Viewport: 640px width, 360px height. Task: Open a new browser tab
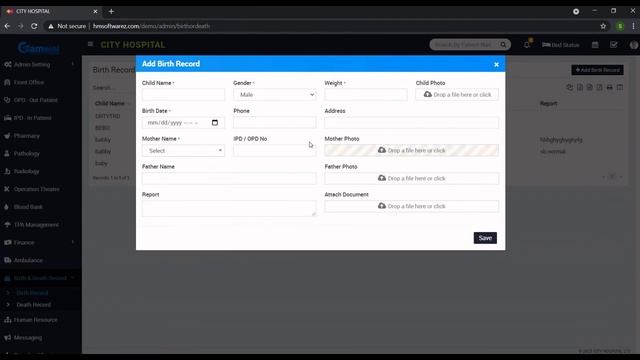tap(111, 11)
